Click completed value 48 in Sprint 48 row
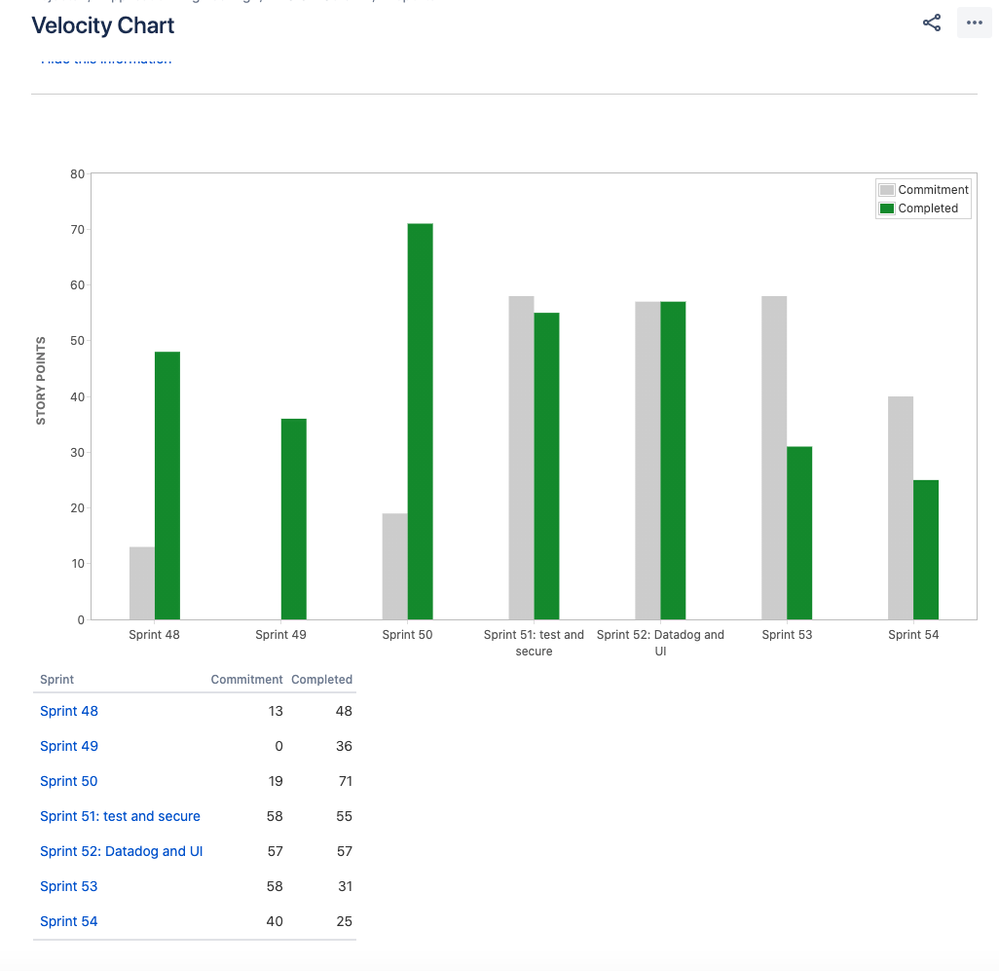The height and width of the screenshot is (971, 999). (344, 711)
